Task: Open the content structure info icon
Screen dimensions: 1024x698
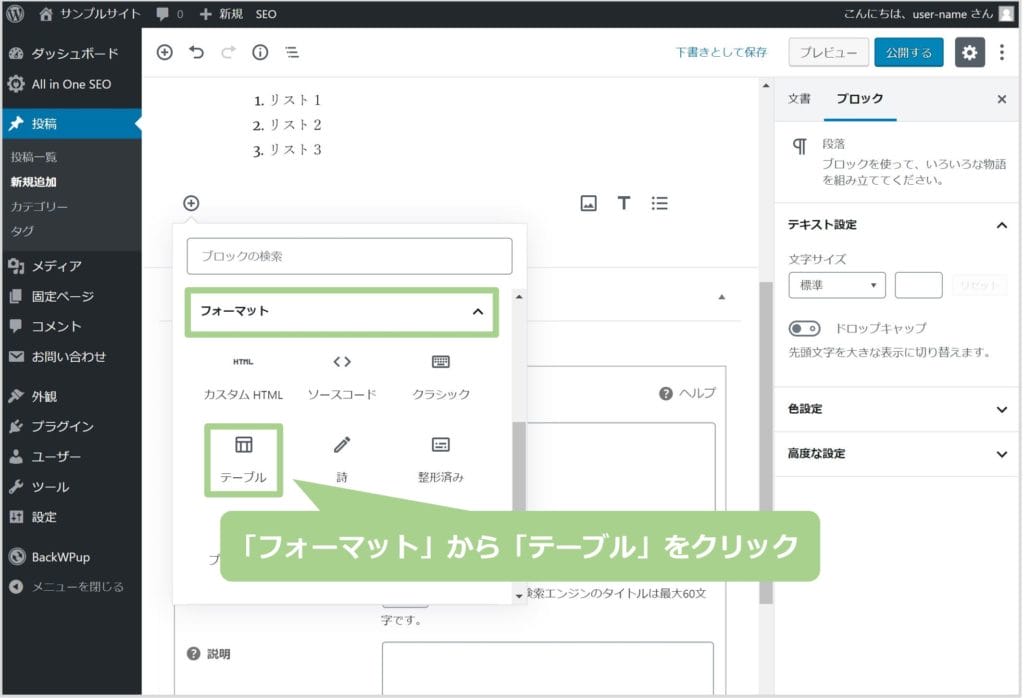Action: click(260, 53)
